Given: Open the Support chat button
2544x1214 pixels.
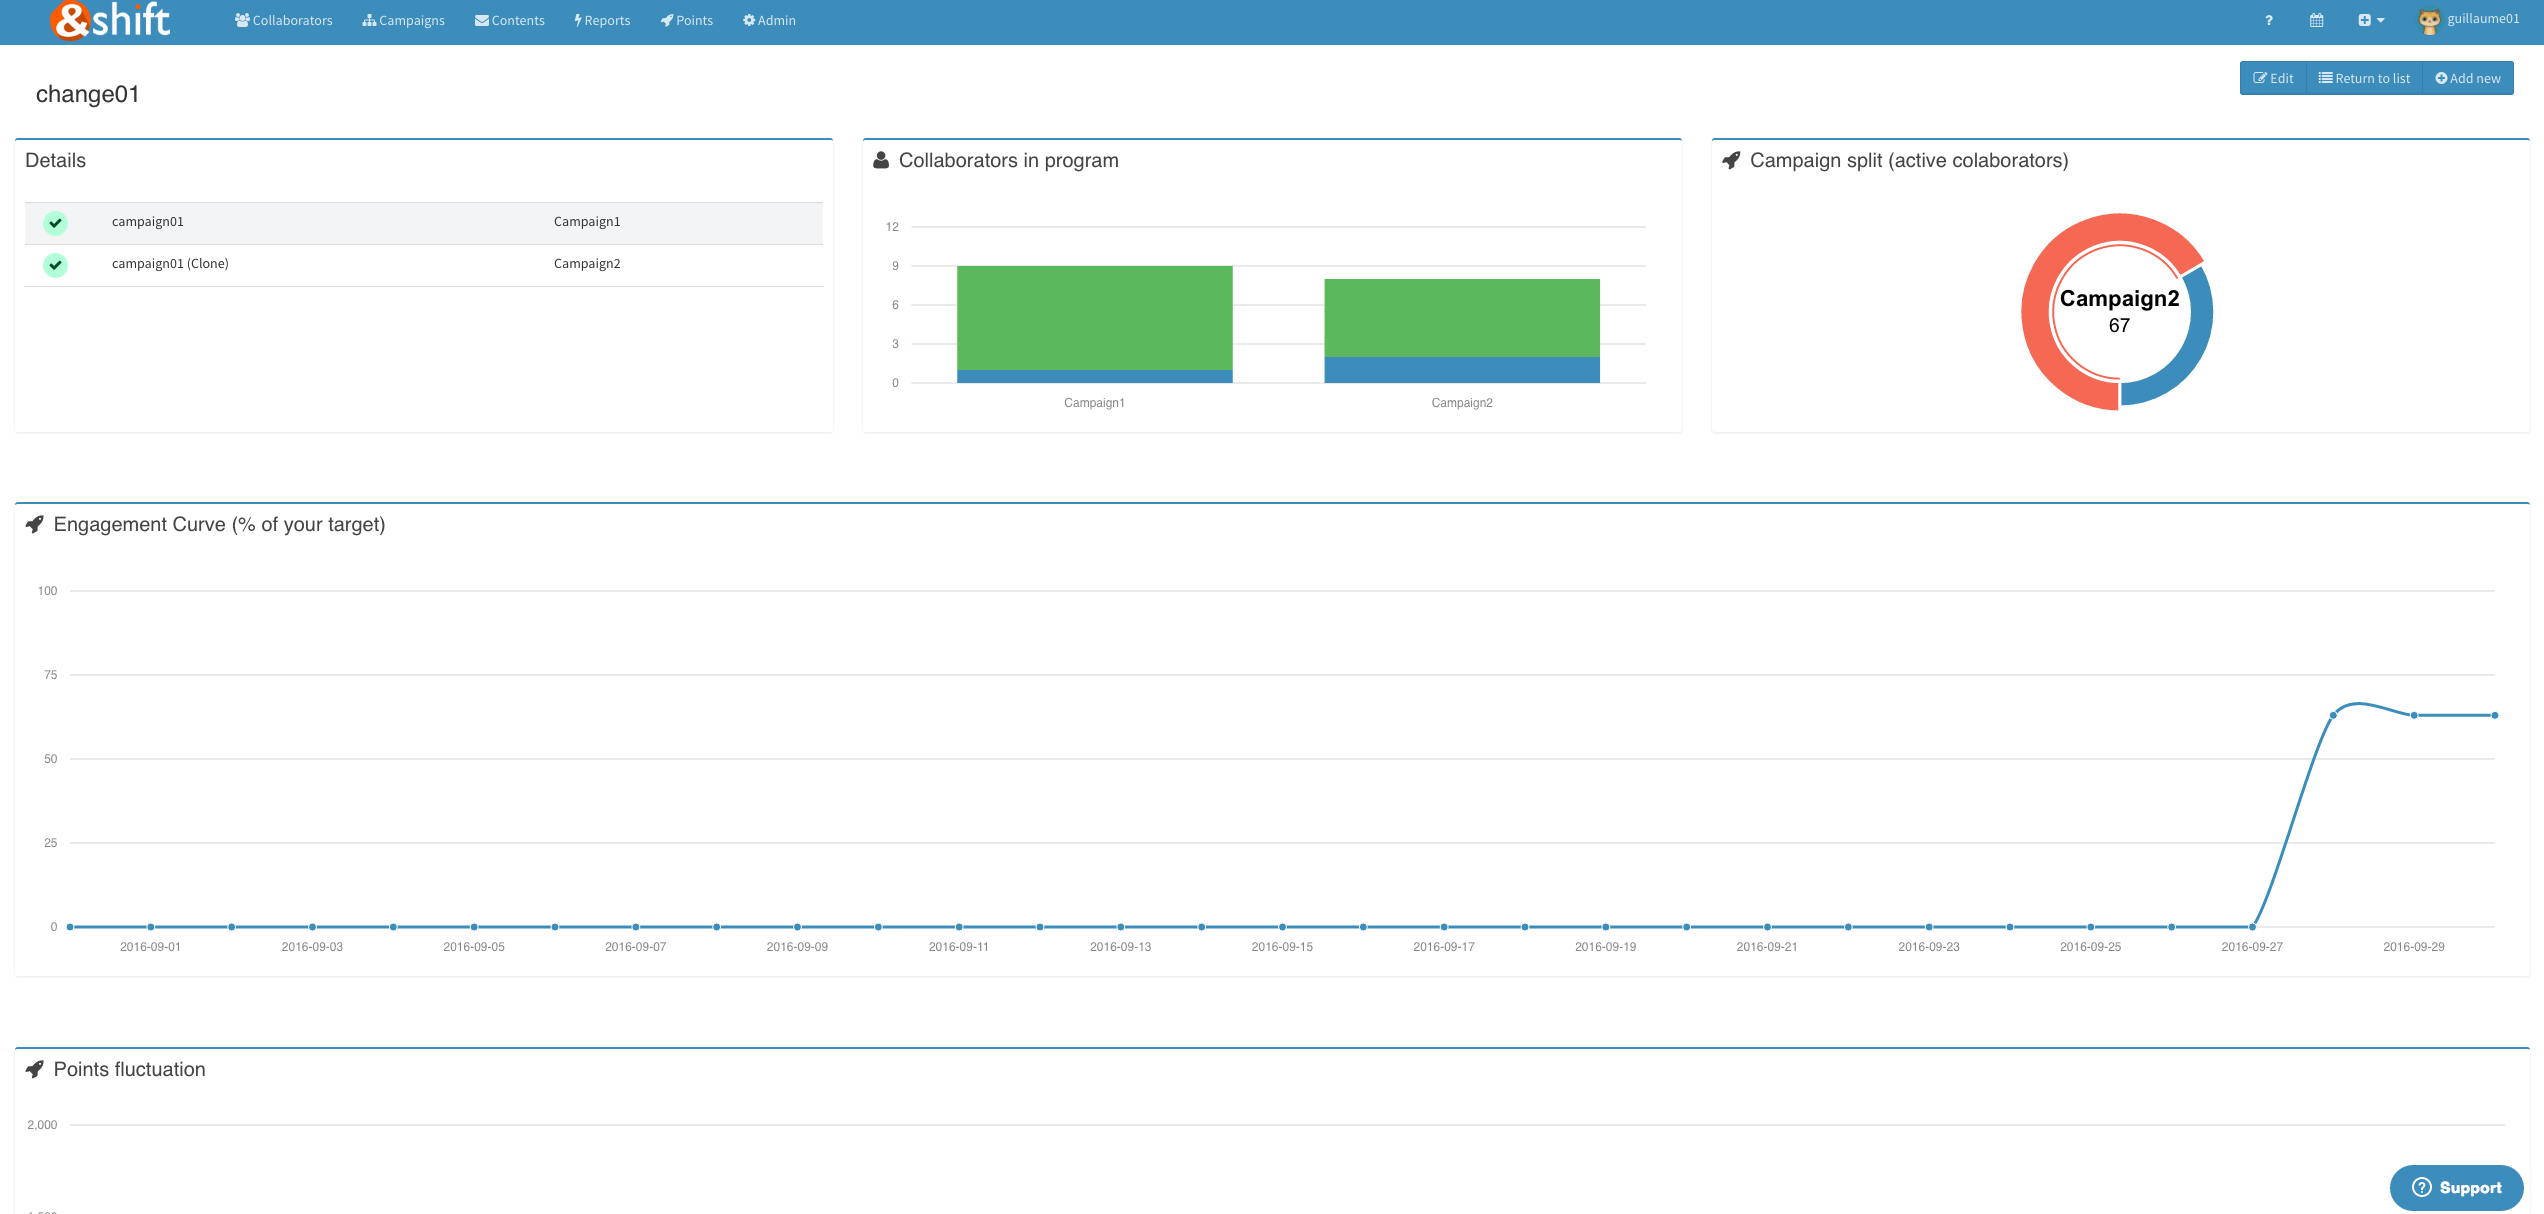Looking at the screenshot, I should [x=2456, y=1187].
